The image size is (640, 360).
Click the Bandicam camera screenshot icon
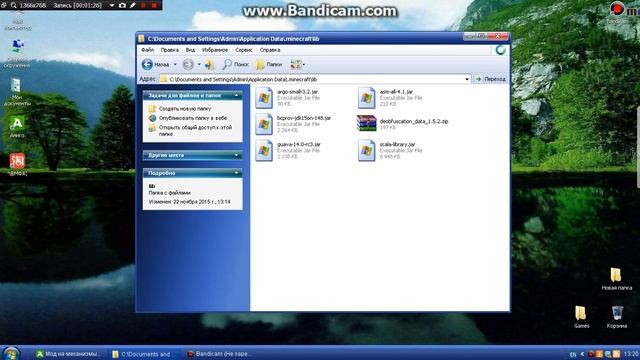[x=122, y=5]
